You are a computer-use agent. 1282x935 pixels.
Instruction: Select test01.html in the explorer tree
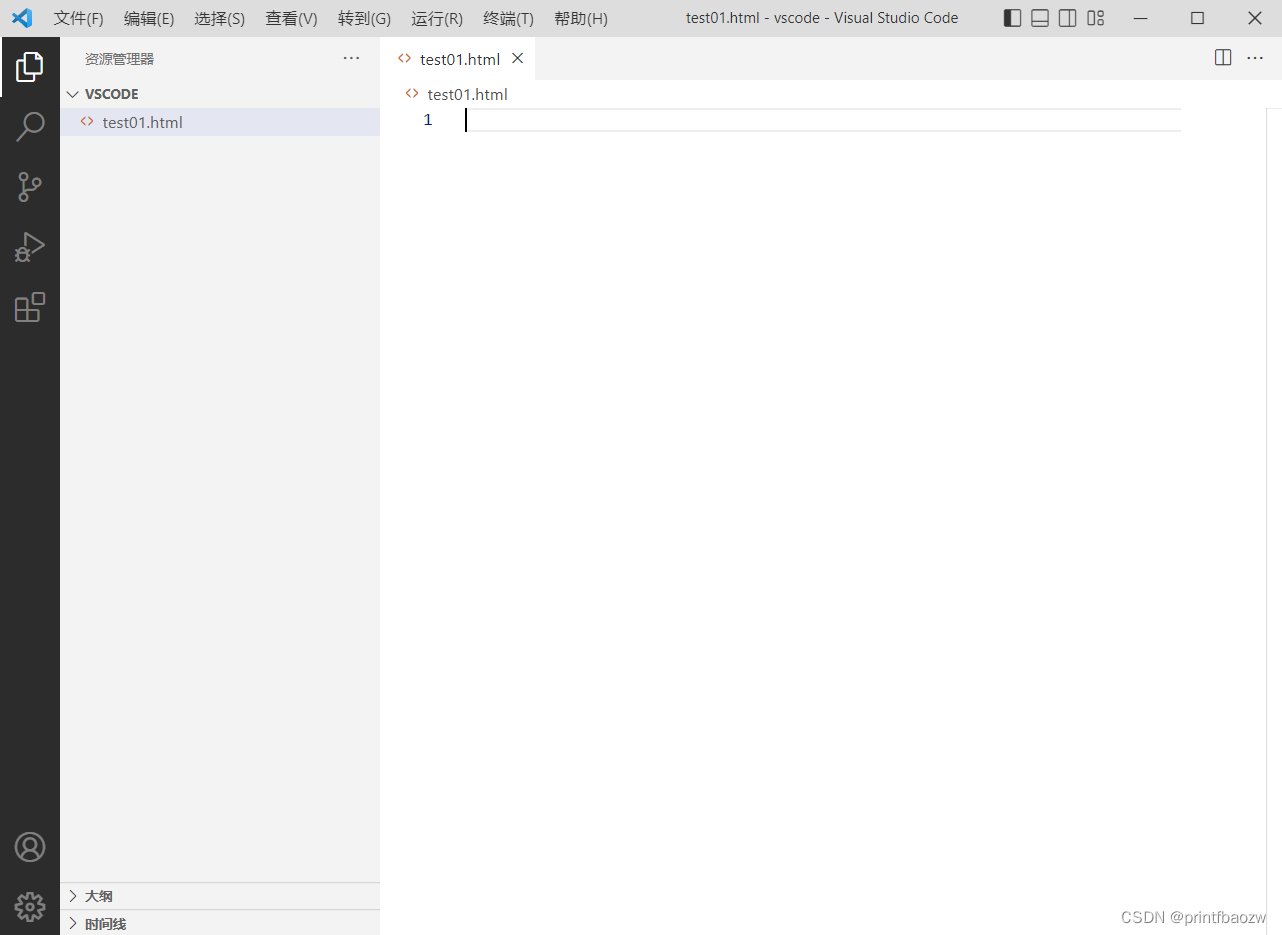[220, 122]
